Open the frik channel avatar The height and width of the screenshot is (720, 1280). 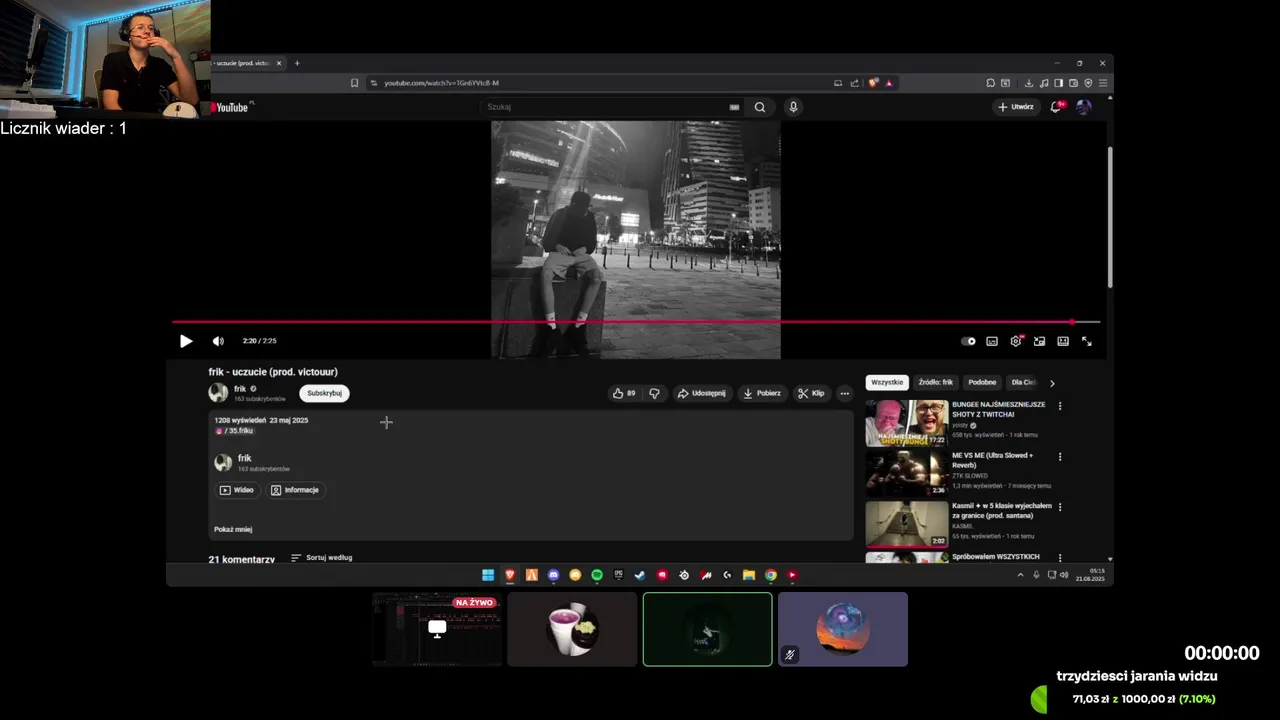point(218,393)
